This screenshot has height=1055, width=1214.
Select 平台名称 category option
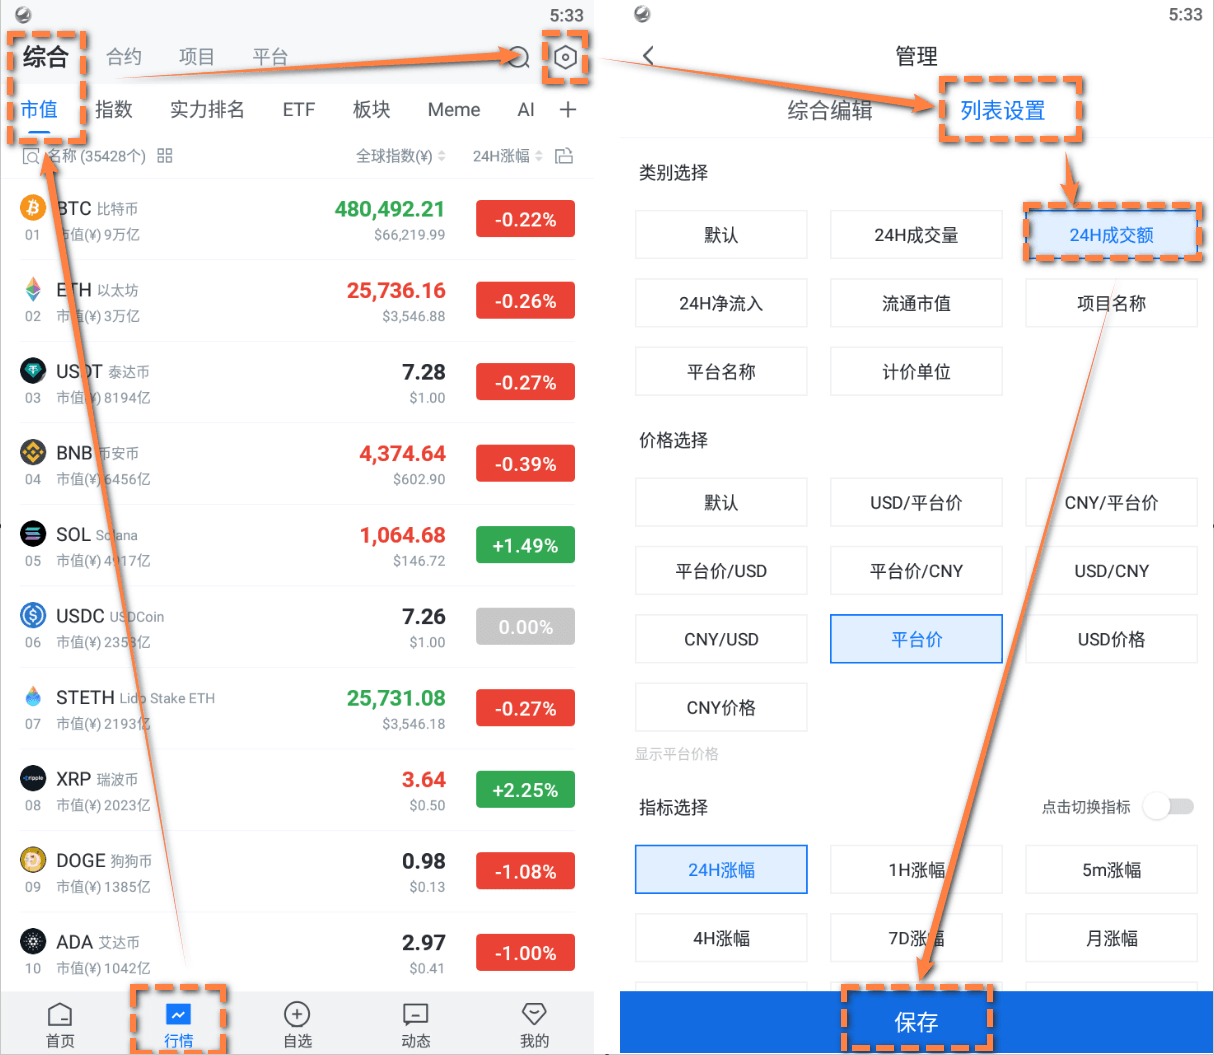coord(721,371)
